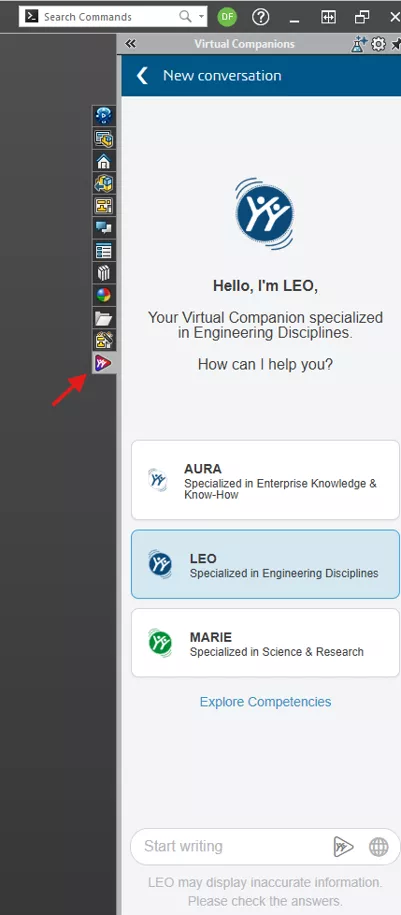Open the Custom Properties list tab

tap(103, 251)
